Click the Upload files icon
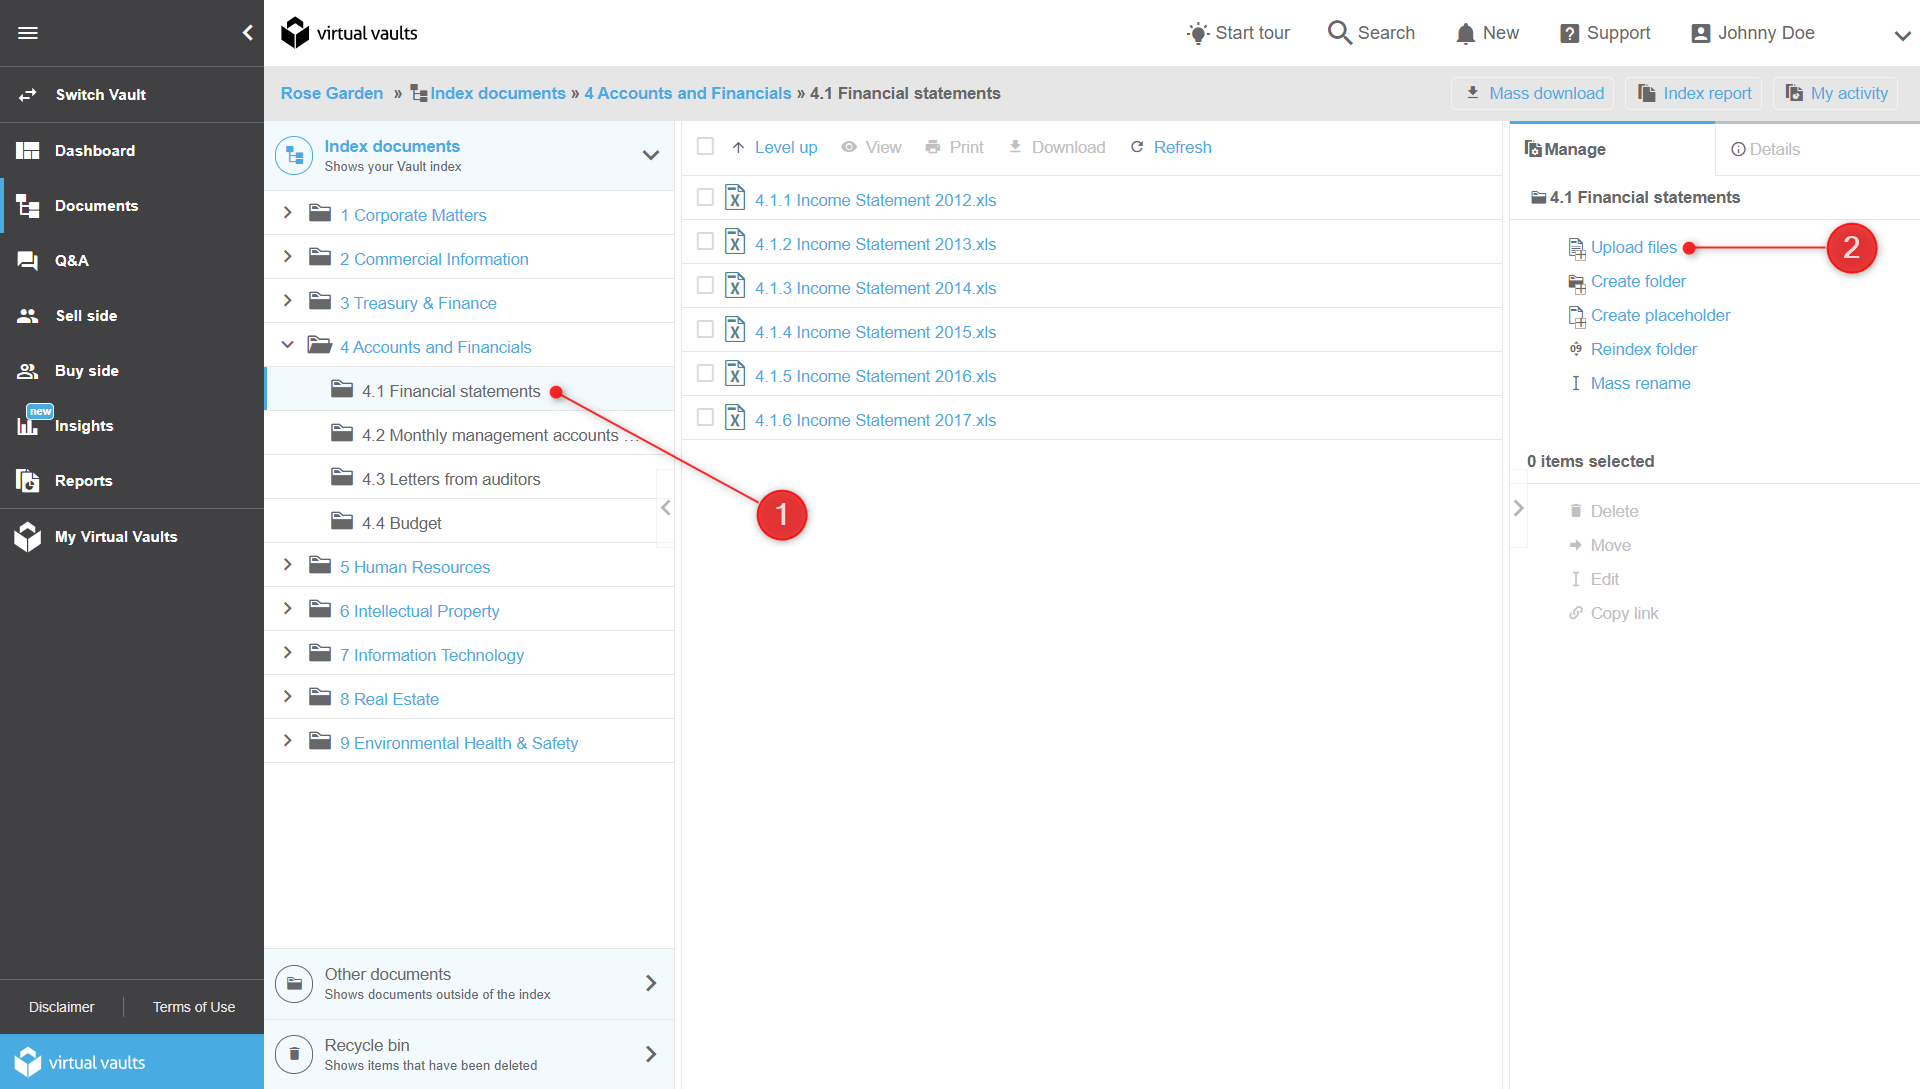Image resolution: width=1920 pixels, height=1089 pixels. point(1577,248)
